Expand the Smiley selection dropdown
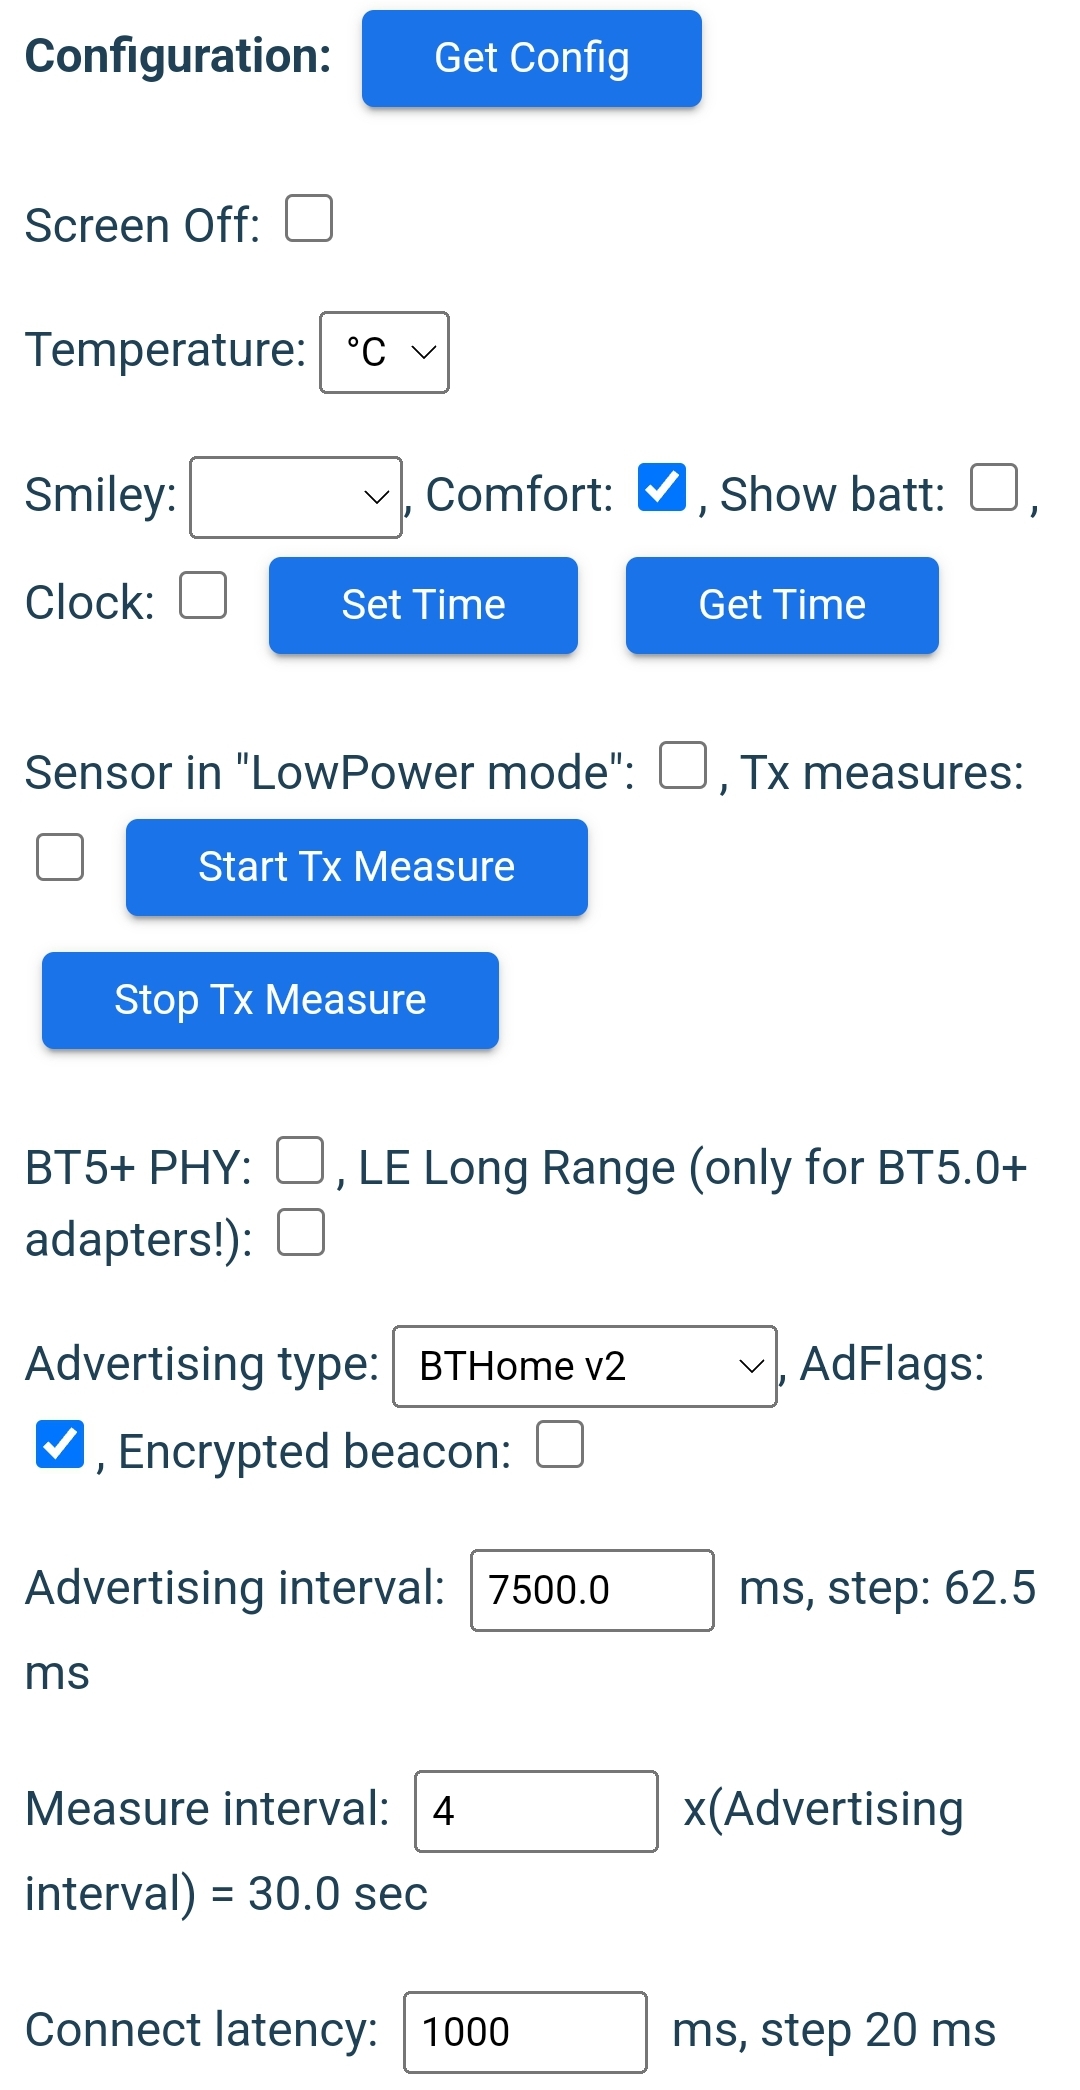The image size is (1080, 2090). tap(296, 497)
